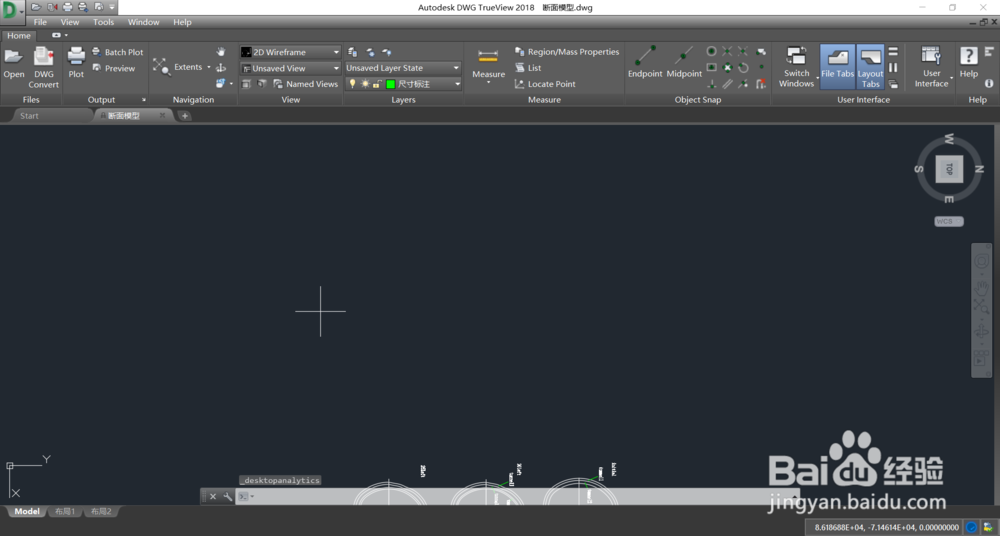
Task: Open Region/Mass Properties
Action: (567, 52)
